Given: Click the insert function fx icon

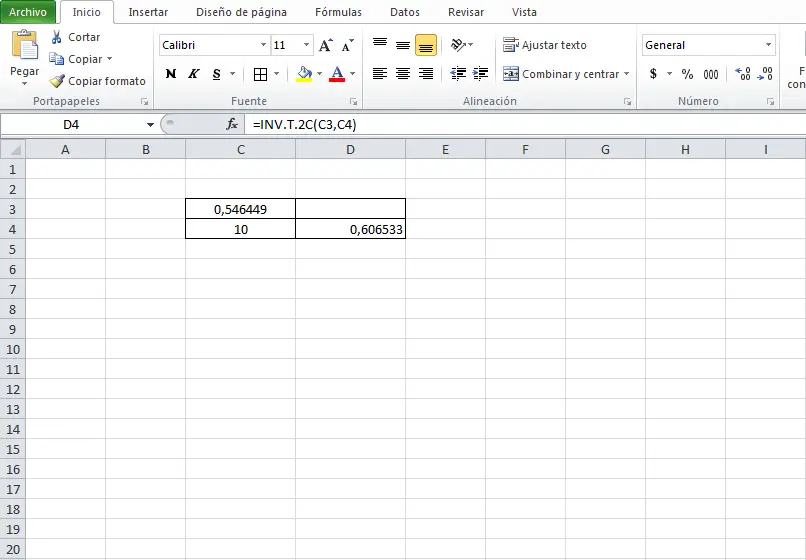Looking at the screenshot, I should pos(232,124).
